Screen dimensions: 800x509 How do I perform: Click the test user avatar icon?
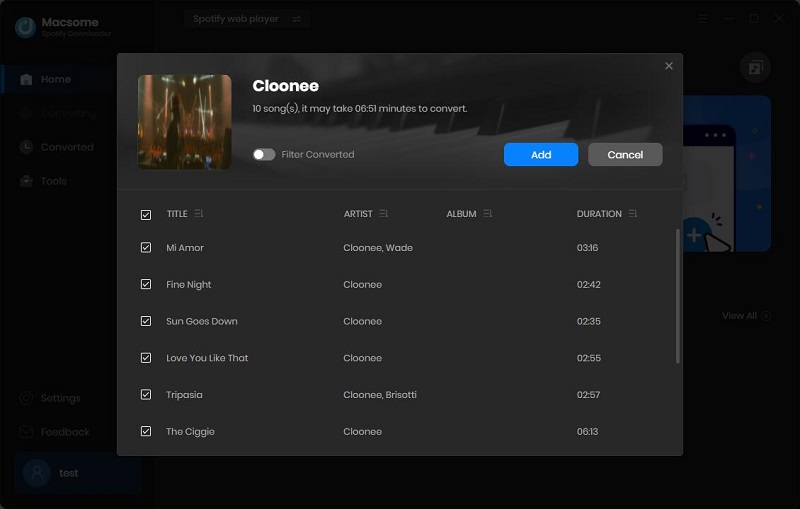(x=37, y=473)
